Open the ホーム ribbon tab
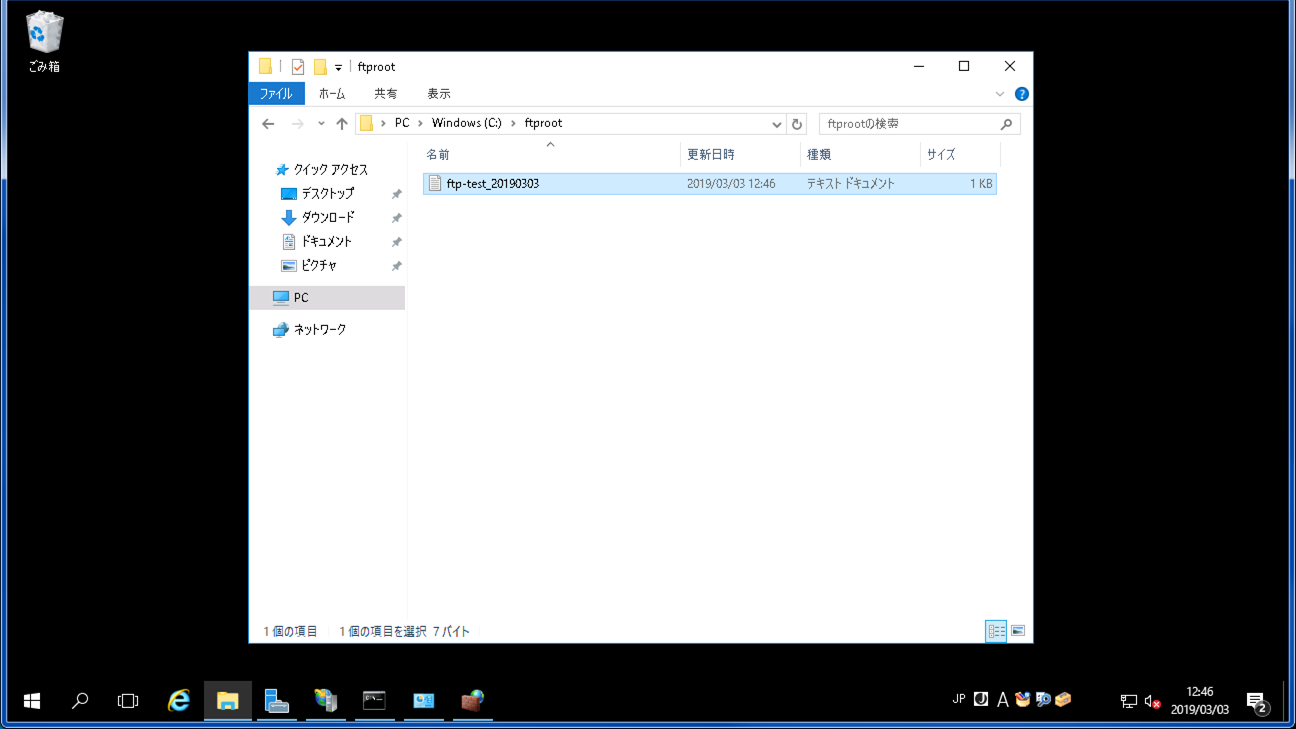Viewport: 1296px width, 729px height. click(332, 94)
